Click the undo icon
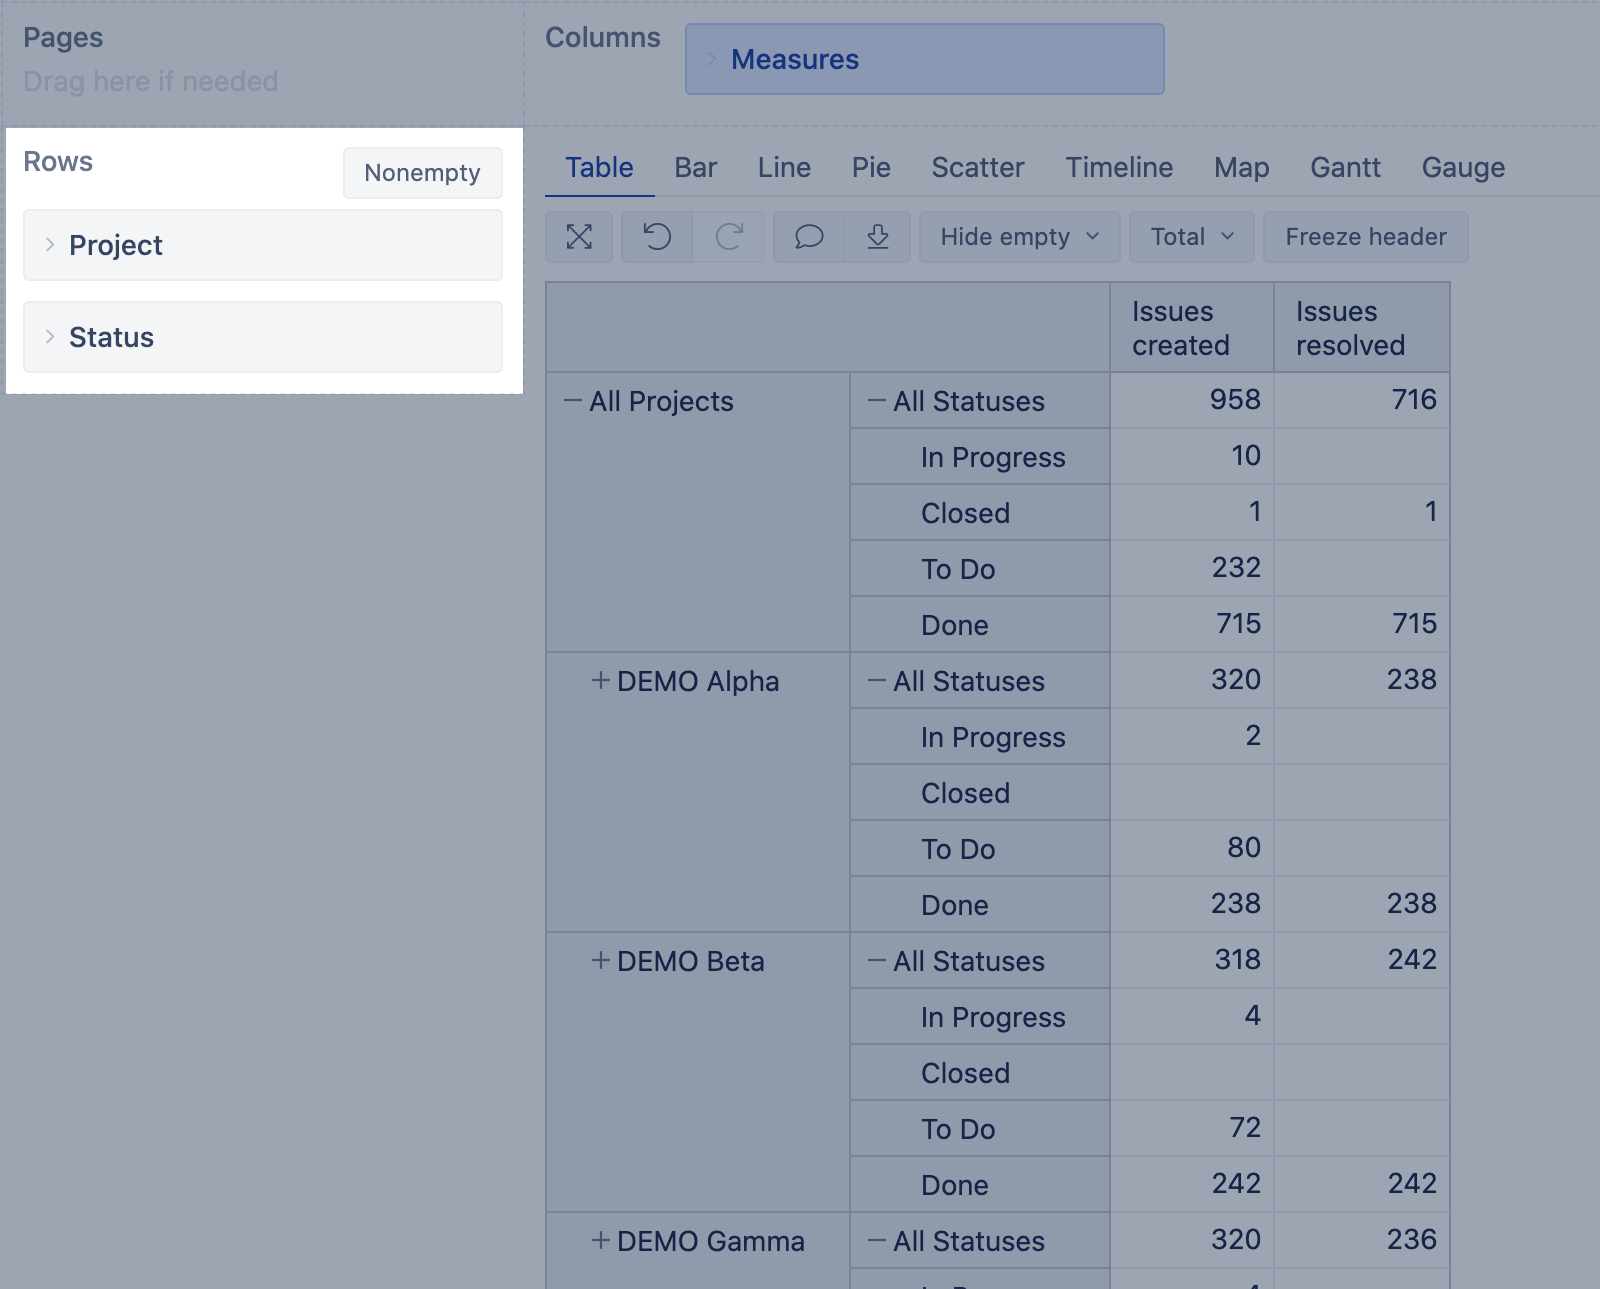Image resolution: width=1600 pixels, height=1289 pixels. [655, 237]
